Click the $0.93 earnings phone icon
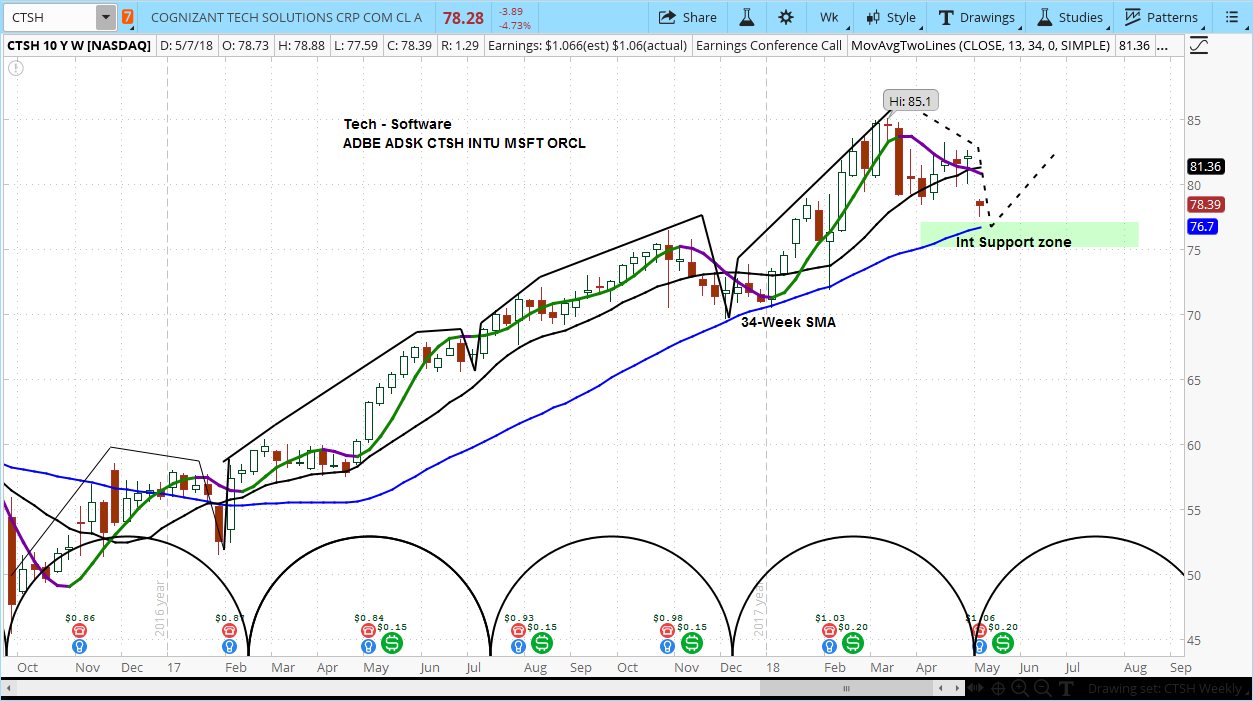Viewport: 1253px width, 701px height. (519, 631)
